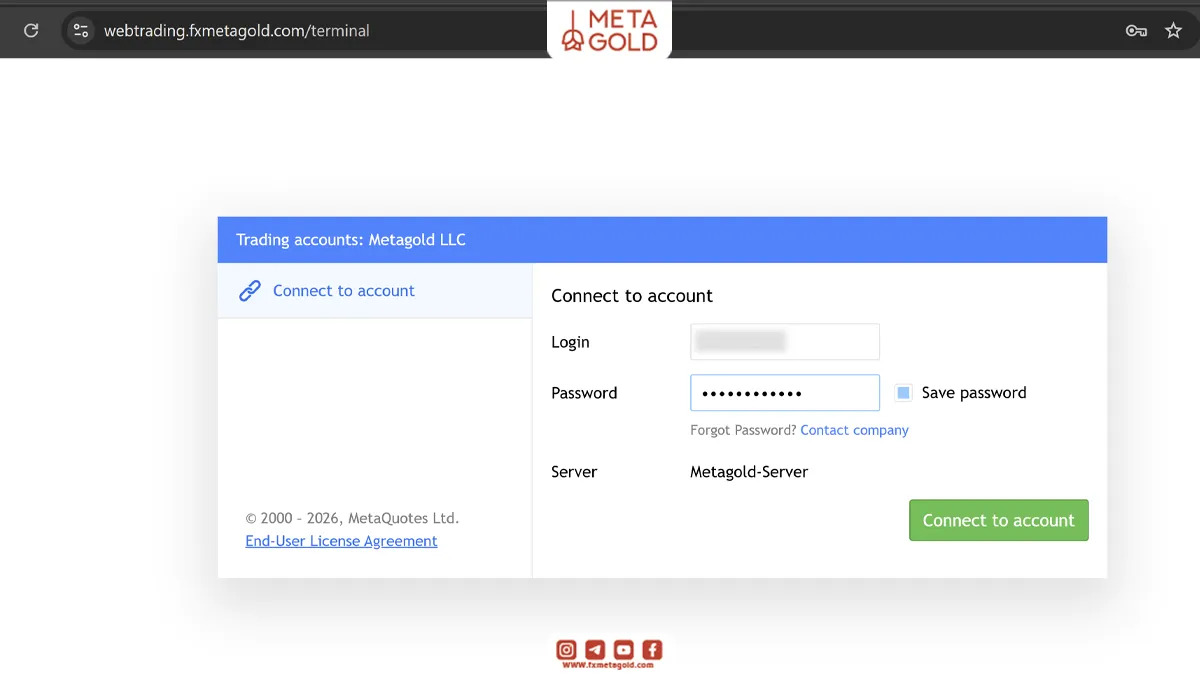Open the Contact company link
The image size is (1200, 675).
click(x=855, y=430)
